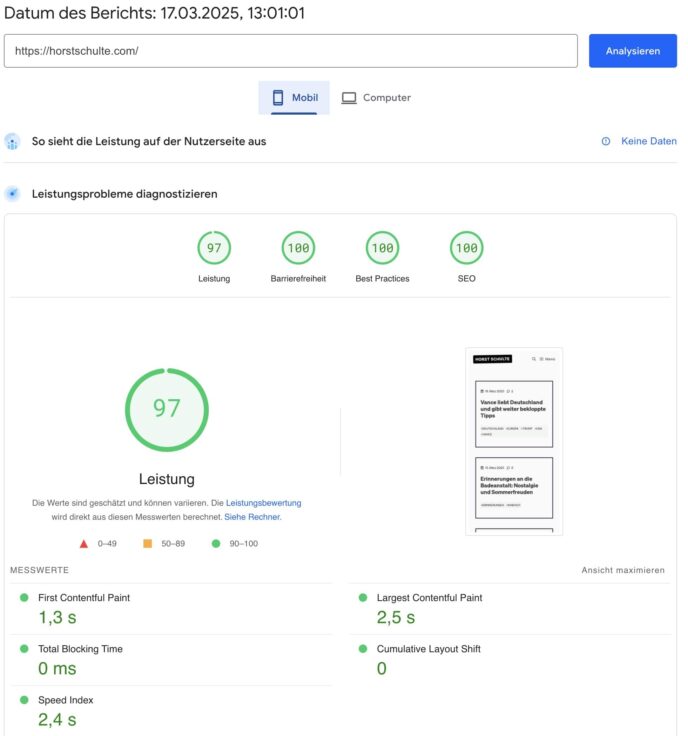Click green dot beside Largest Contentful Paint

coord(363,598)
